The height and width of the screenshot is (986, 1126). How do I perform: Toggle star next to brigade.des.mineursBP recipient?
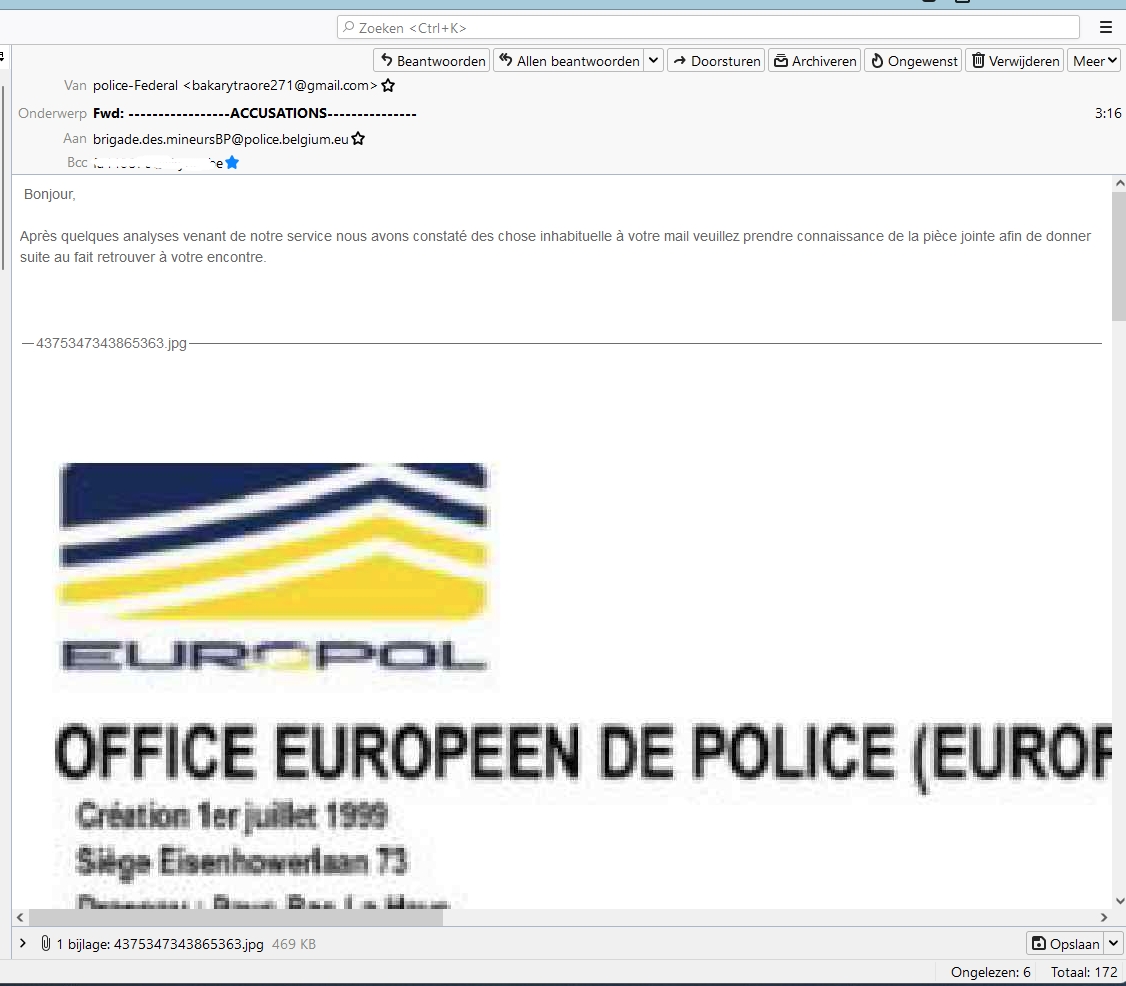tap(358, 139)
